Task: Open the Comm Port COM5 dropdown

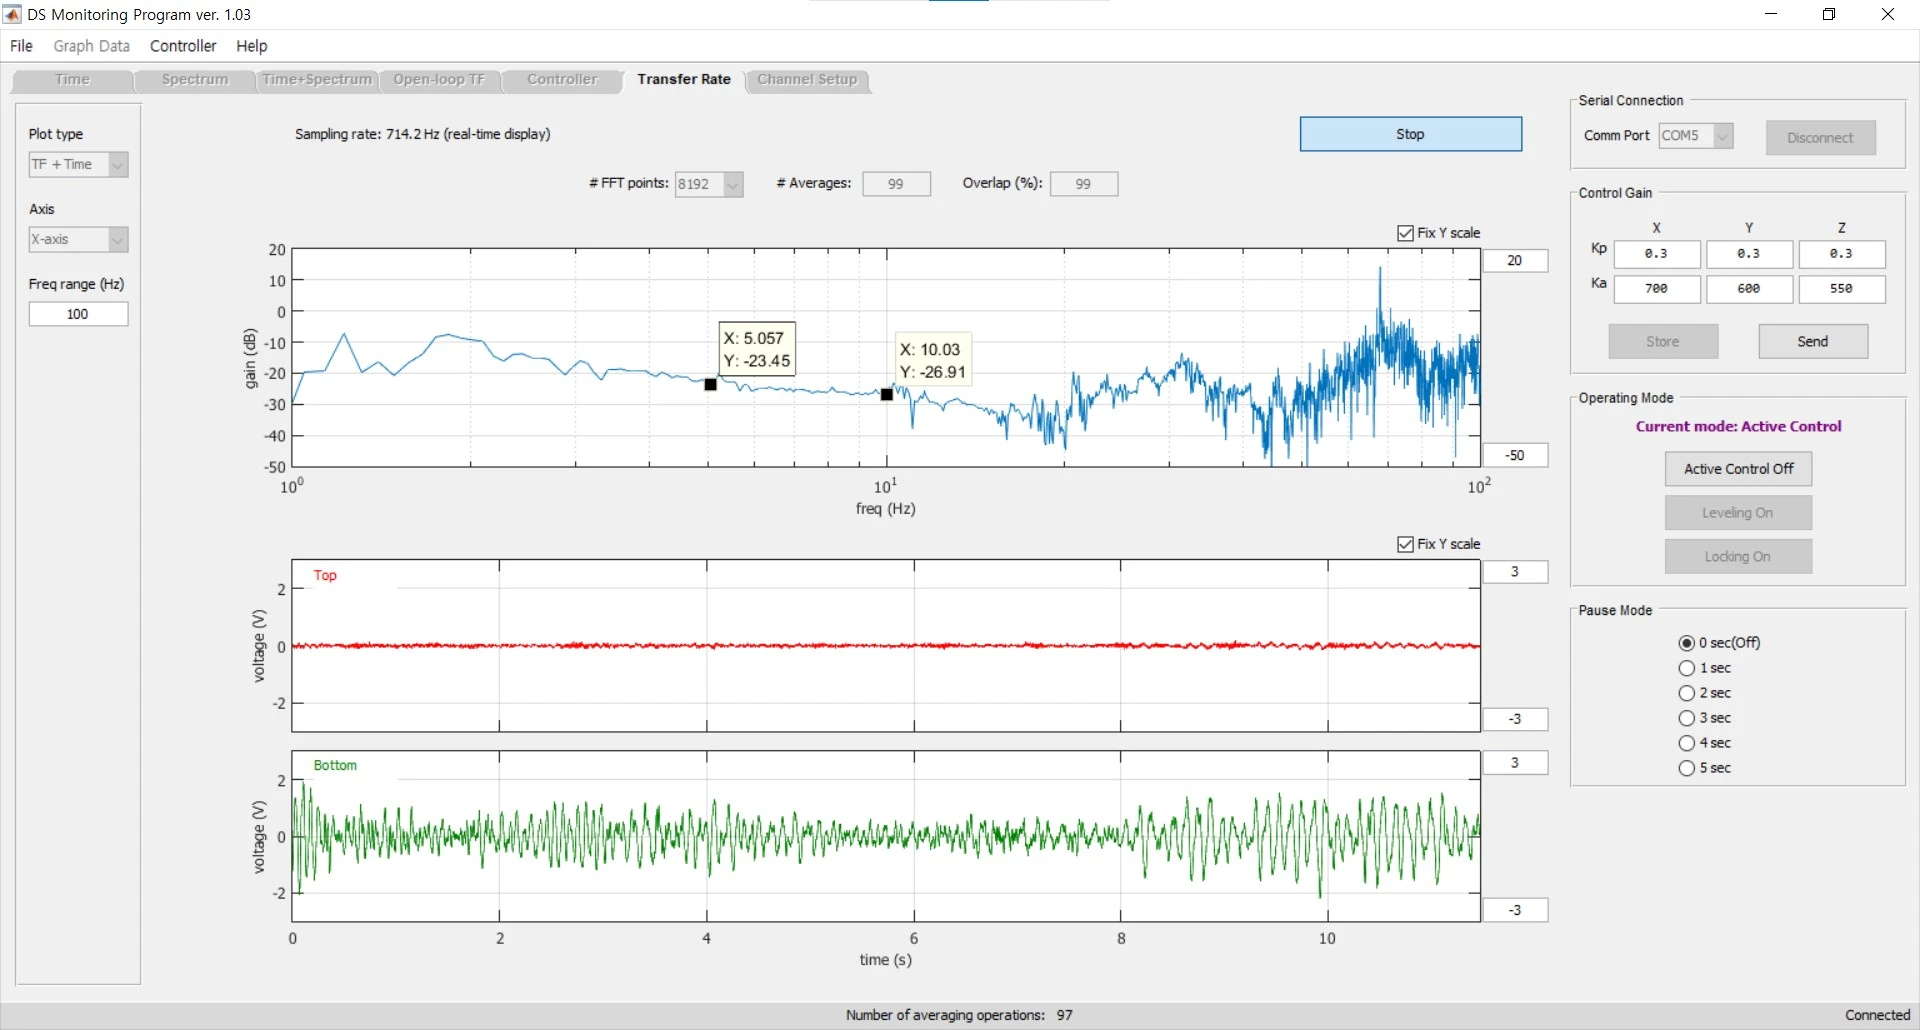Action: click(x=1696, y=136)
